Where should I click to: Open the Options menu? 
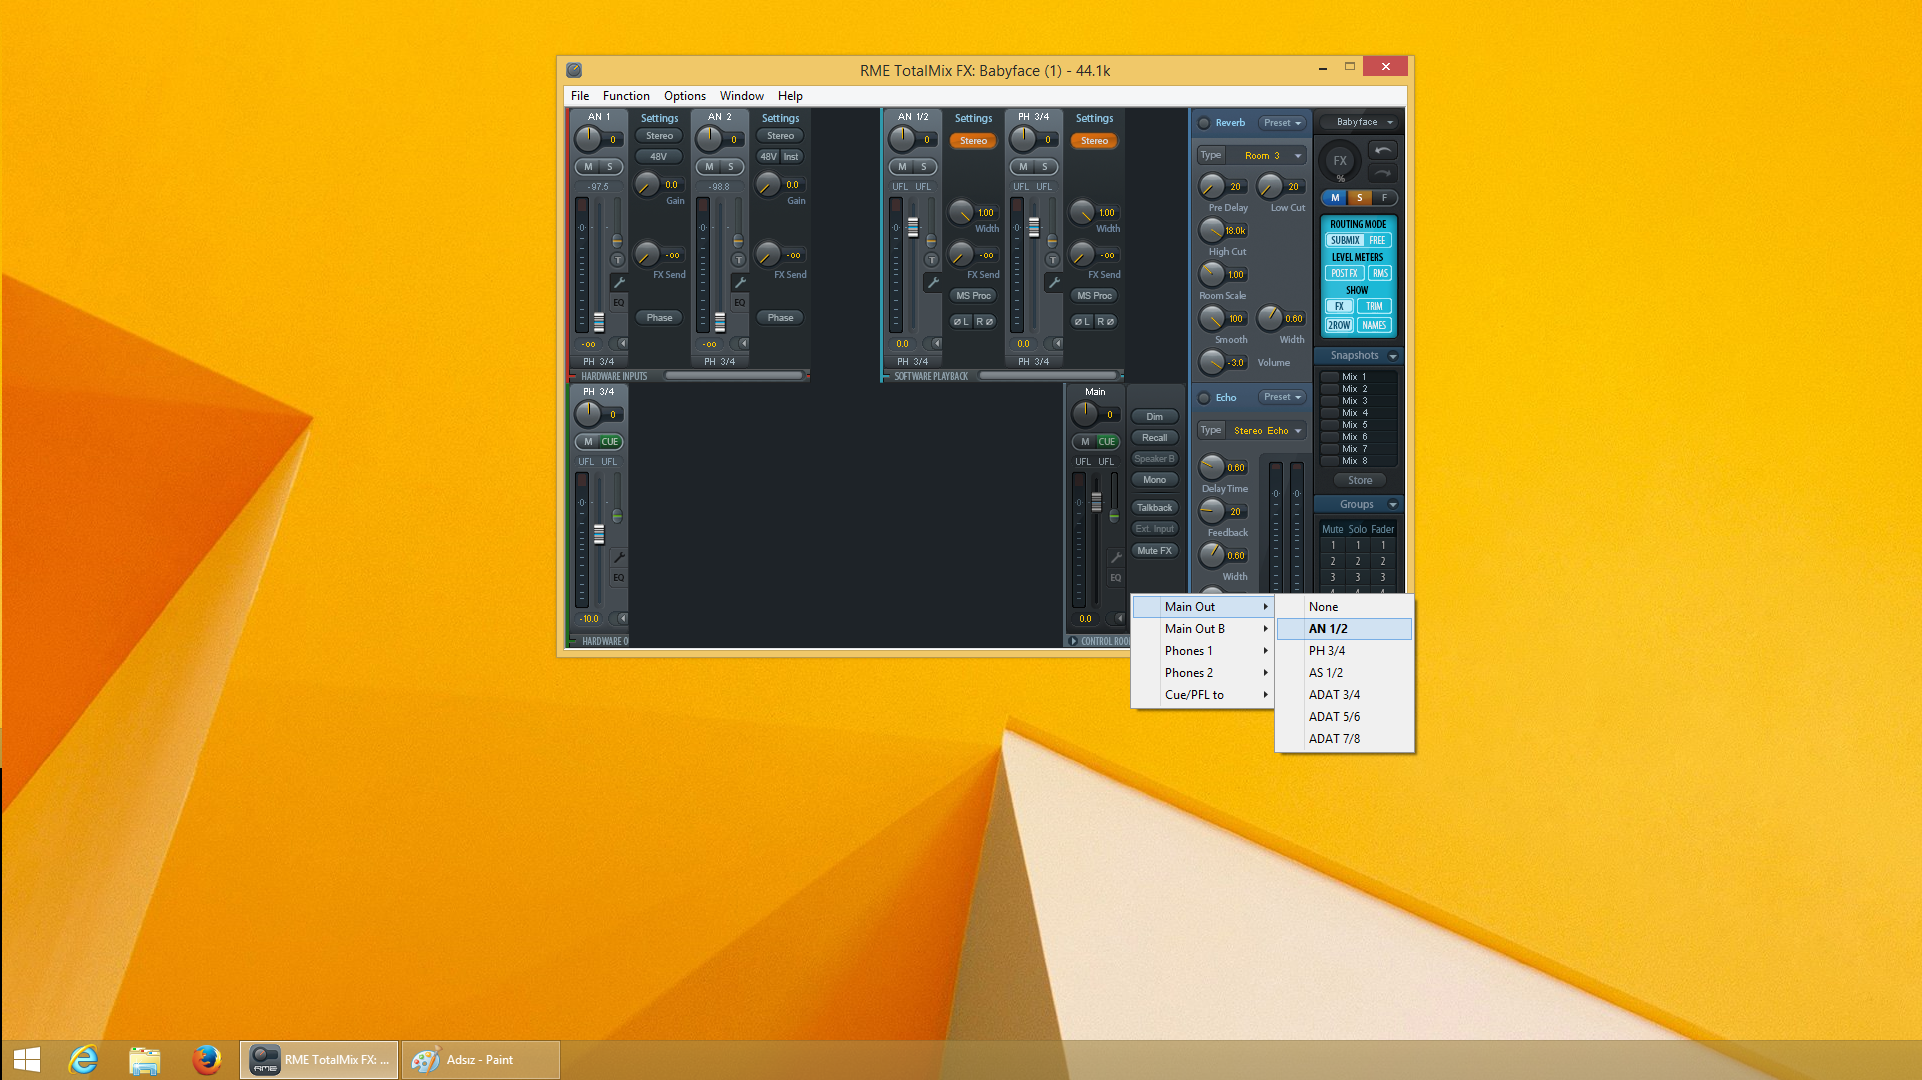684,96
